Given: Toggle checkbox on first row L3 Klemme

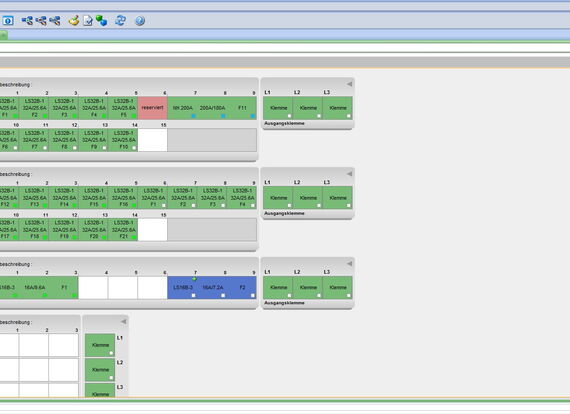Looking at the screenshot, I should (x=349, y=116).
